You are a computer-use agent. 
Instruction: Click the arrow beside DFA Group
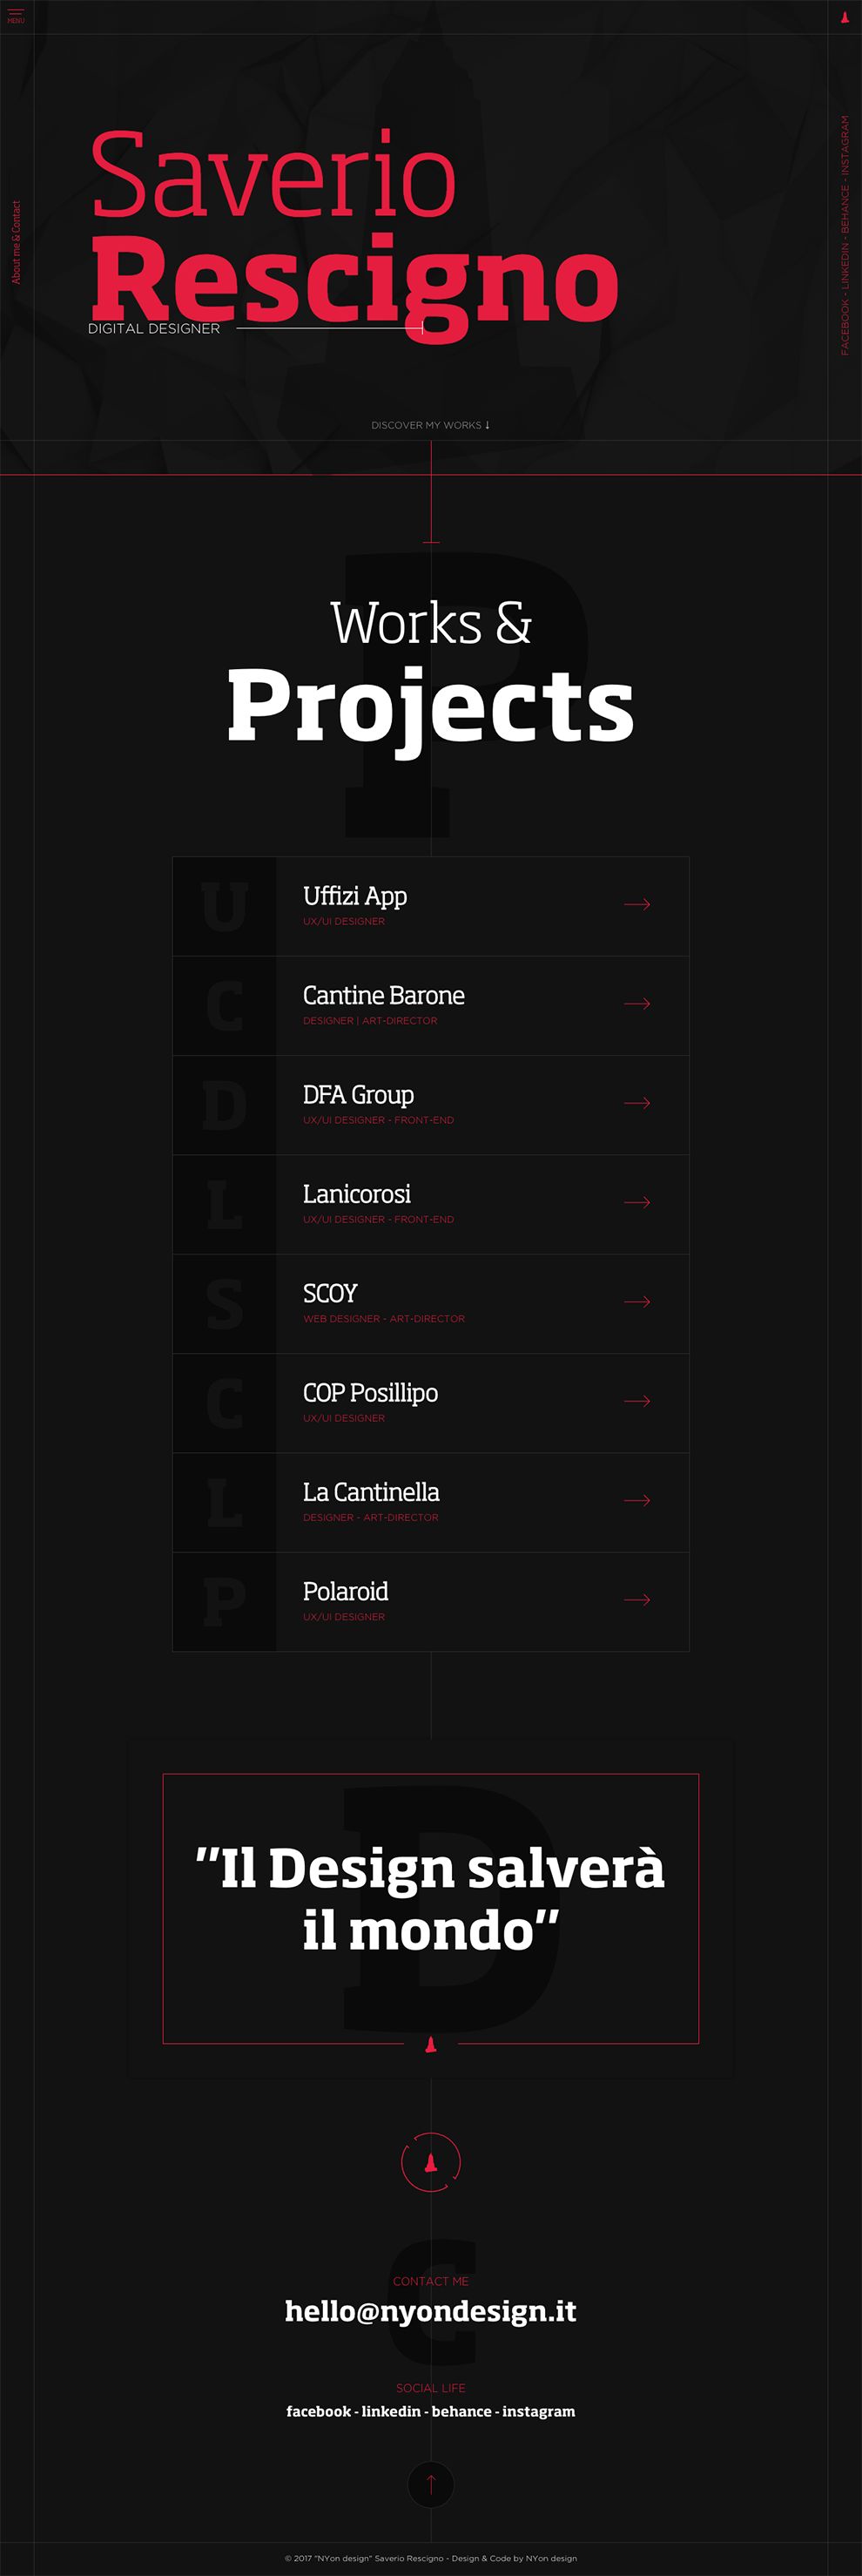(637, 1103)
